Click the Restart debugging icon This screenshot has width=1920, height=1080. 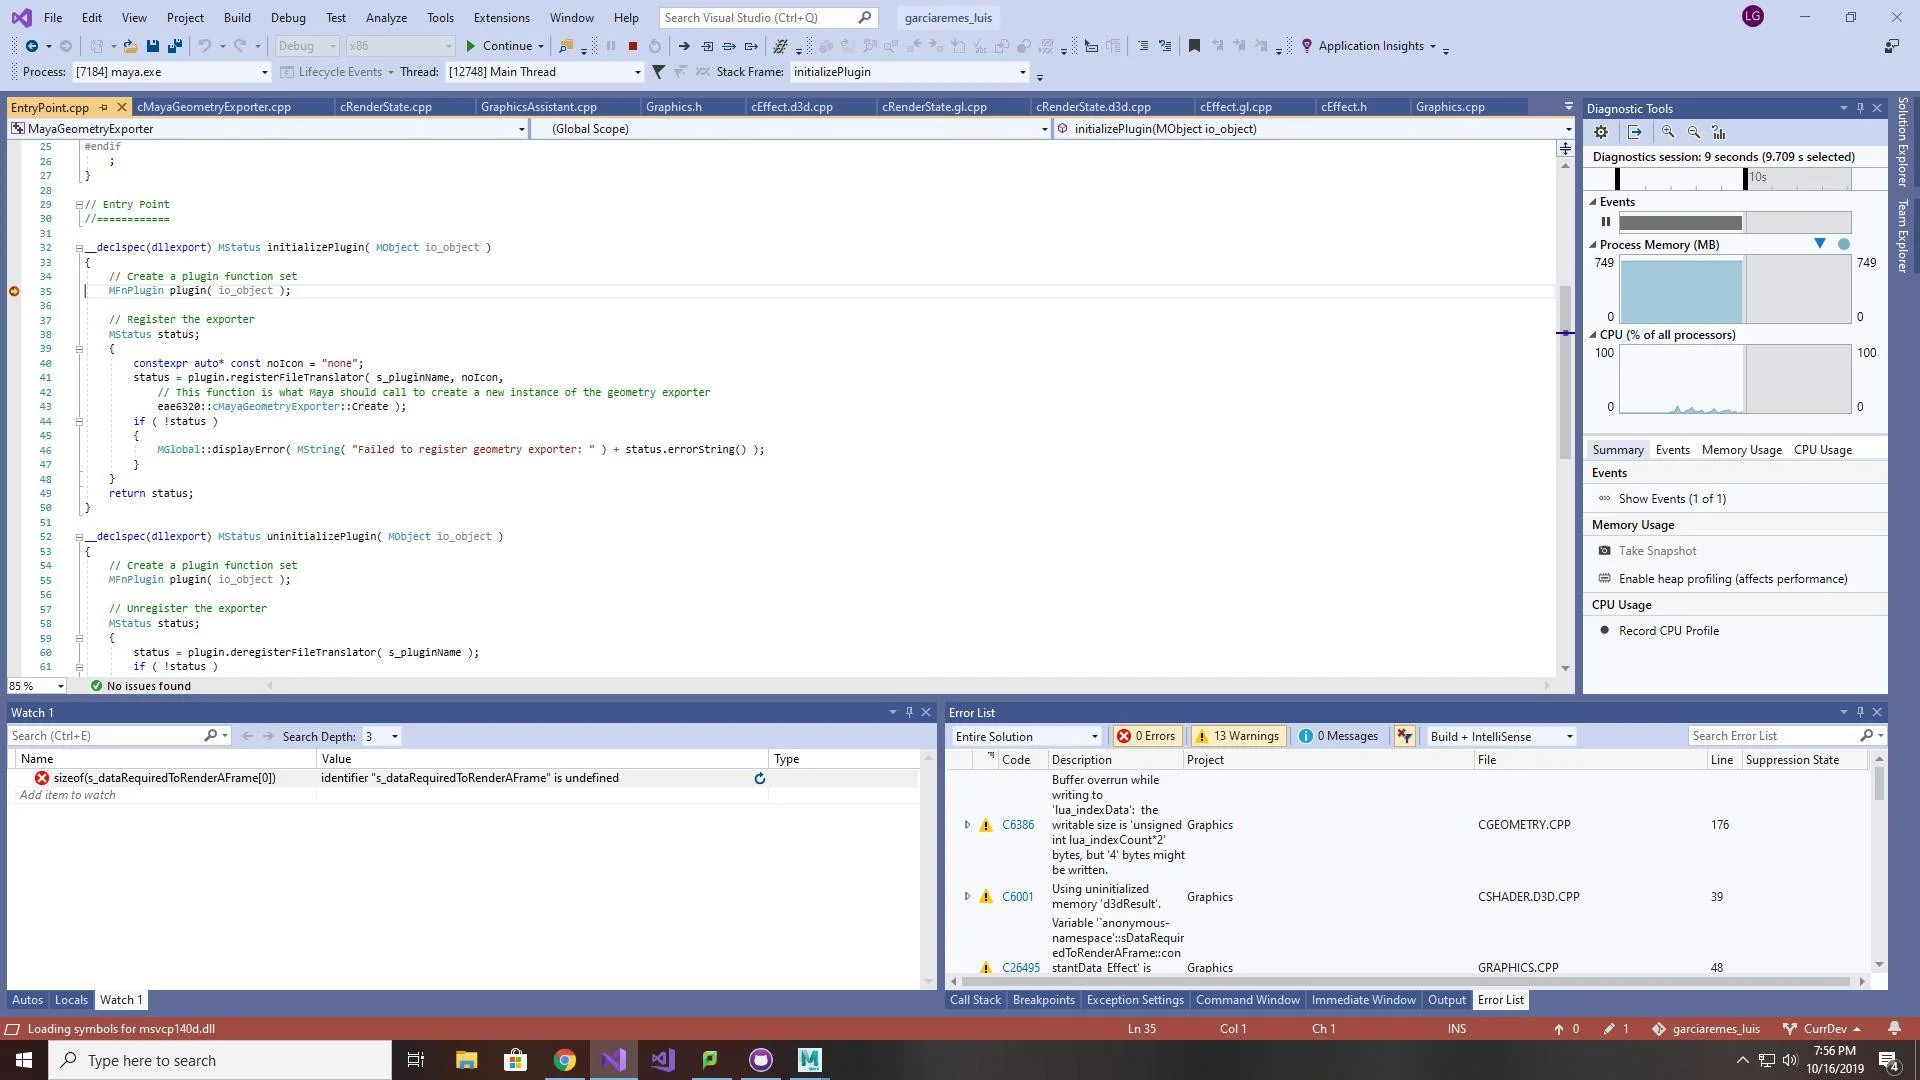[x=655, y=46]
